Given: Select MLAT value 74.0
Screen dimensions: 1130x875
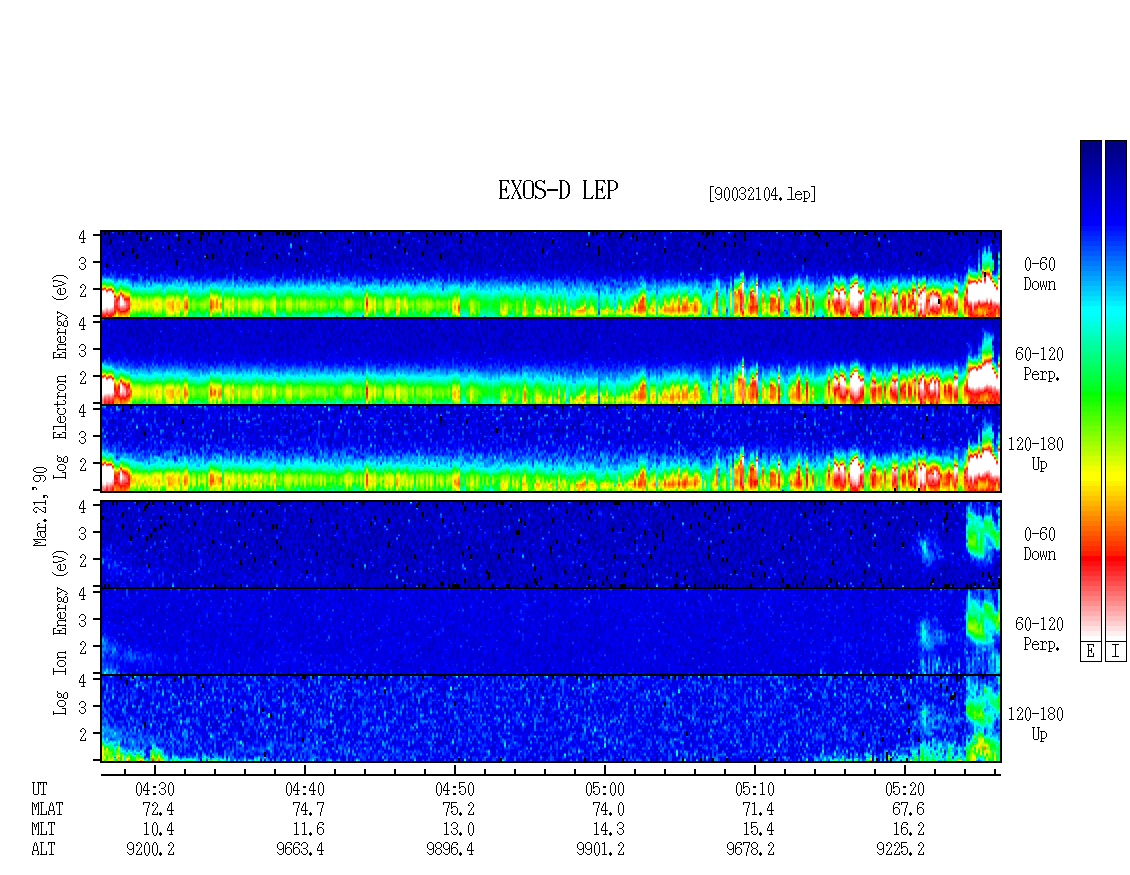Looking at the screenshot, I should click(x=608, y=809).
